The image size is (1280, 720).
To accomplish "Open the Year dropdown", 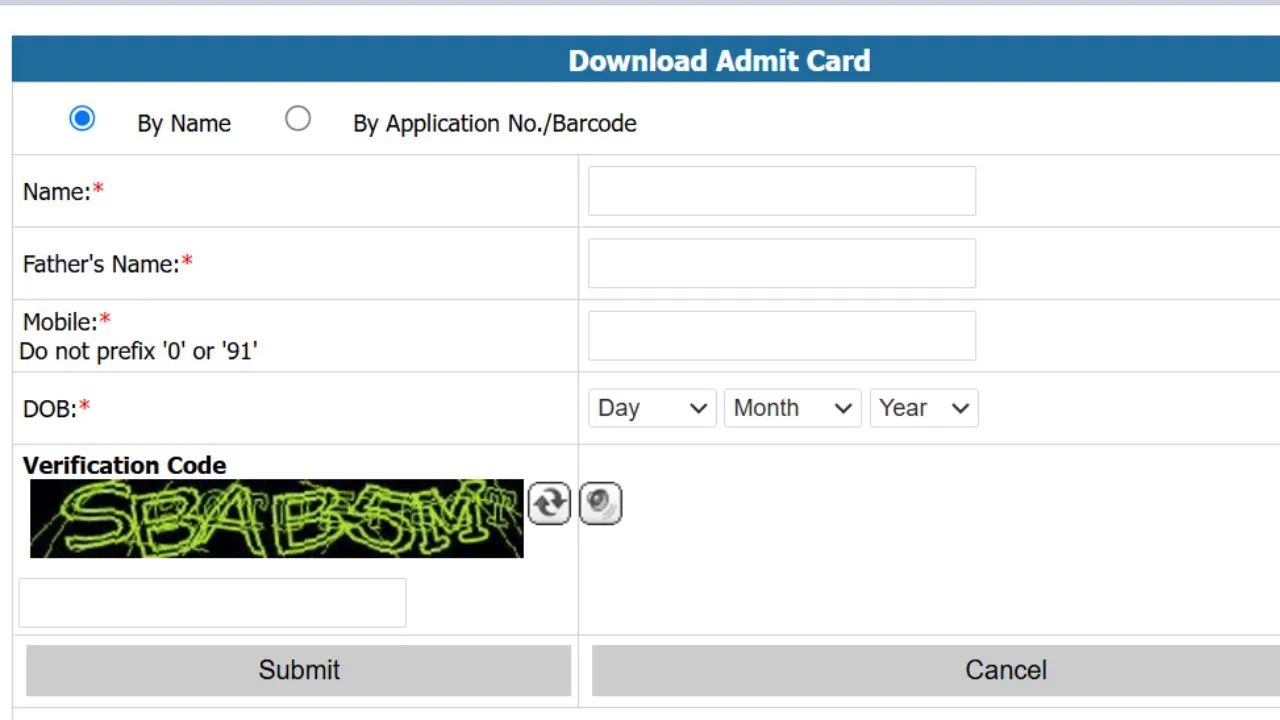I will pos(923,408).
